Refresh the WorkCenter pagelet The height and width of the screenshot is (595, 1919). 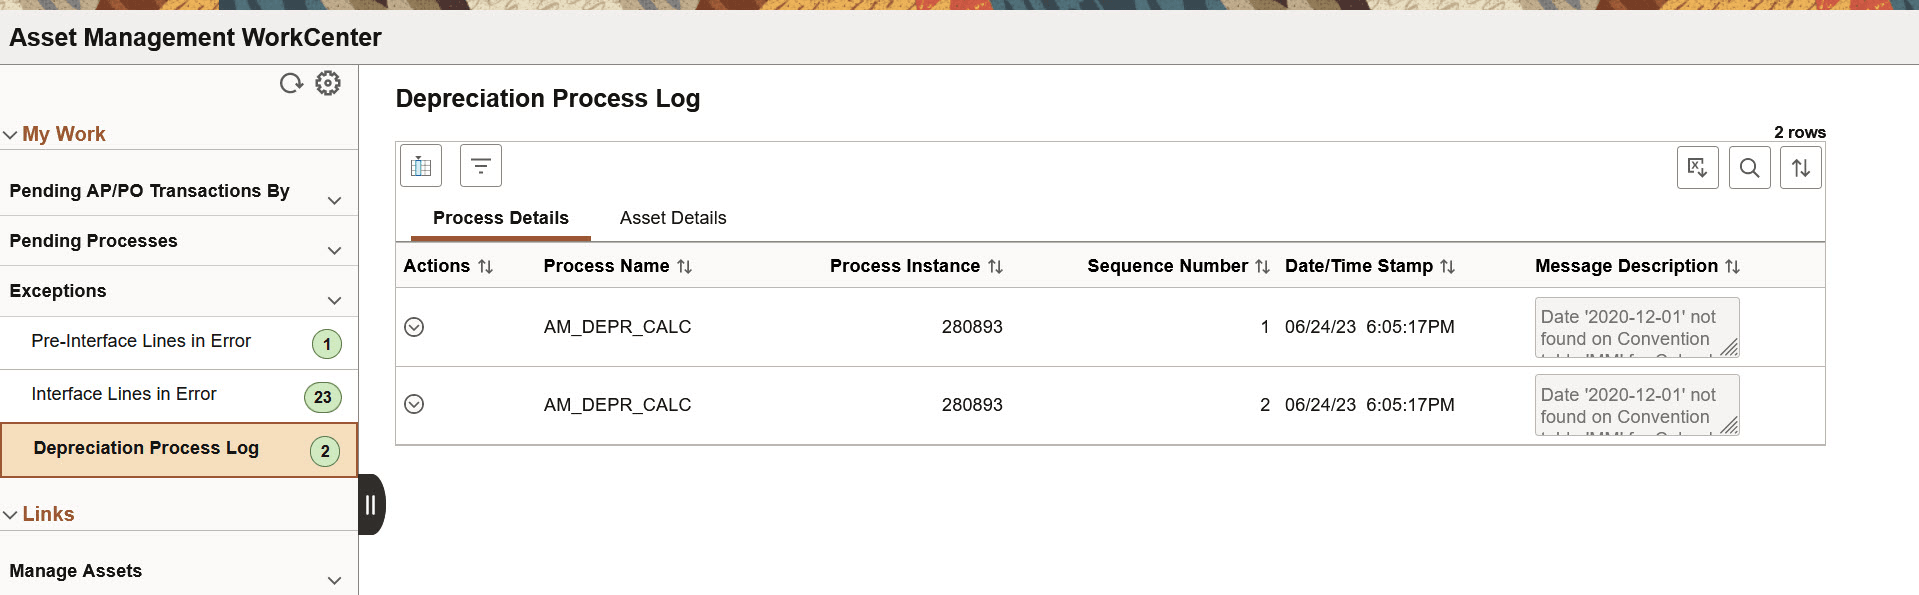point(291,83)
